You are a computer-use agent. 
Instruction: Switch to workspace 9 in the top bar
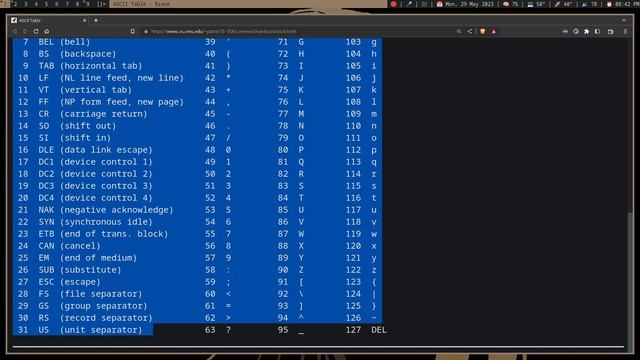pos(87,4)
